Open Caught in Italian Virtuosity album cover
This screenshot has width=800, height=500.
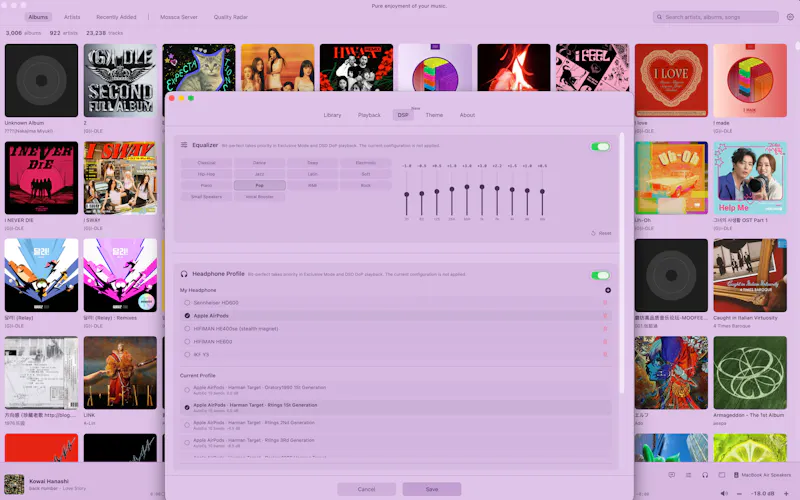(x=750, y=276)
